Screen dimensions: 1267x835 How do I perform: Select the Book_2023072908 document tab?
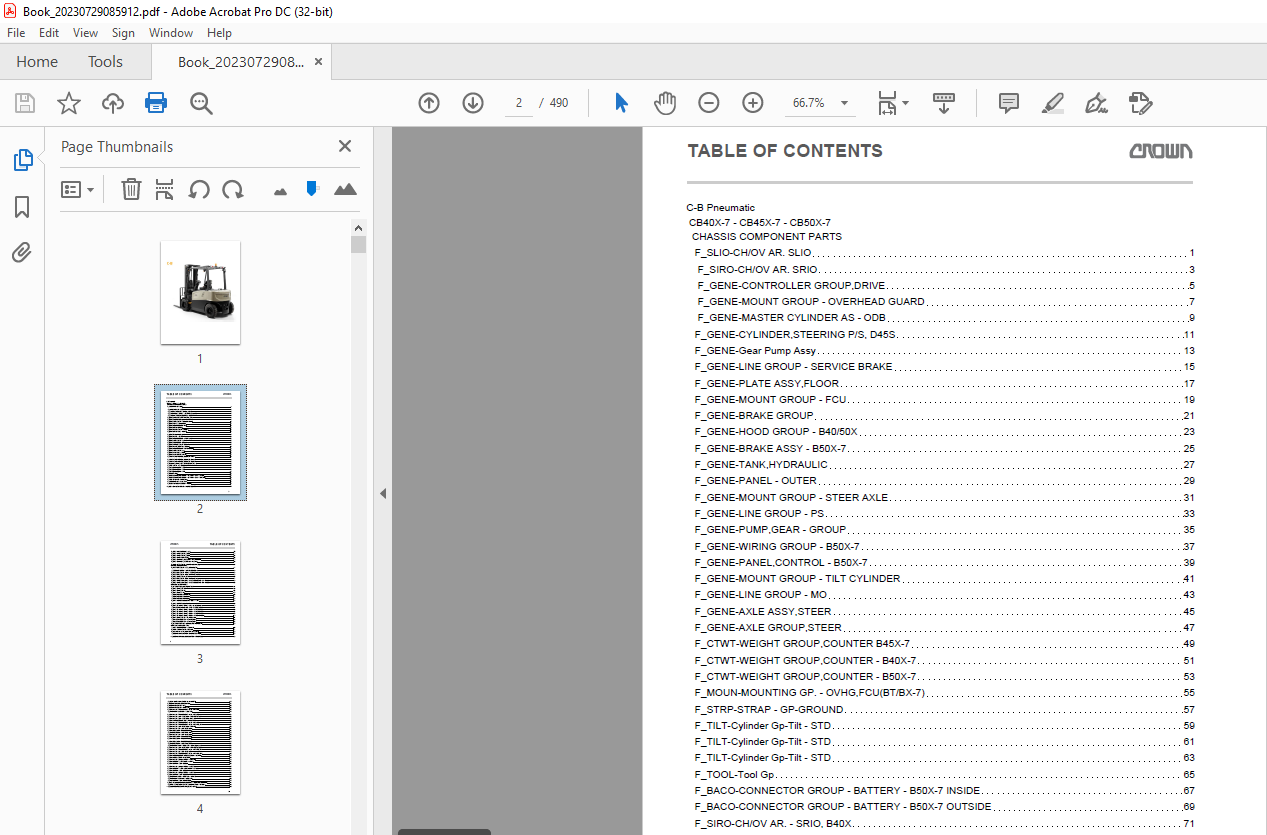(x=240, y=62)
